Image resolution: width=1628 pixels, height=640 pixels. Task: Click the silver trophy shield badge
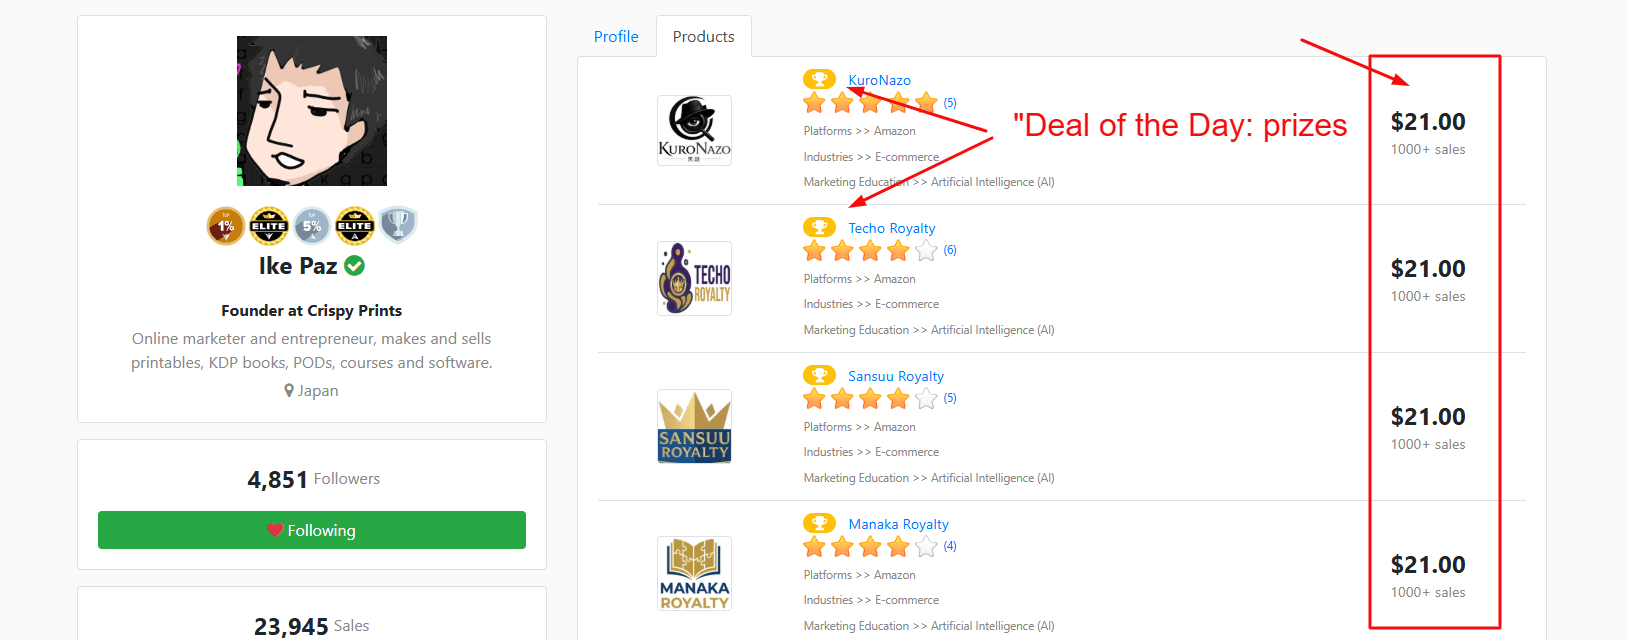(398, 225)
